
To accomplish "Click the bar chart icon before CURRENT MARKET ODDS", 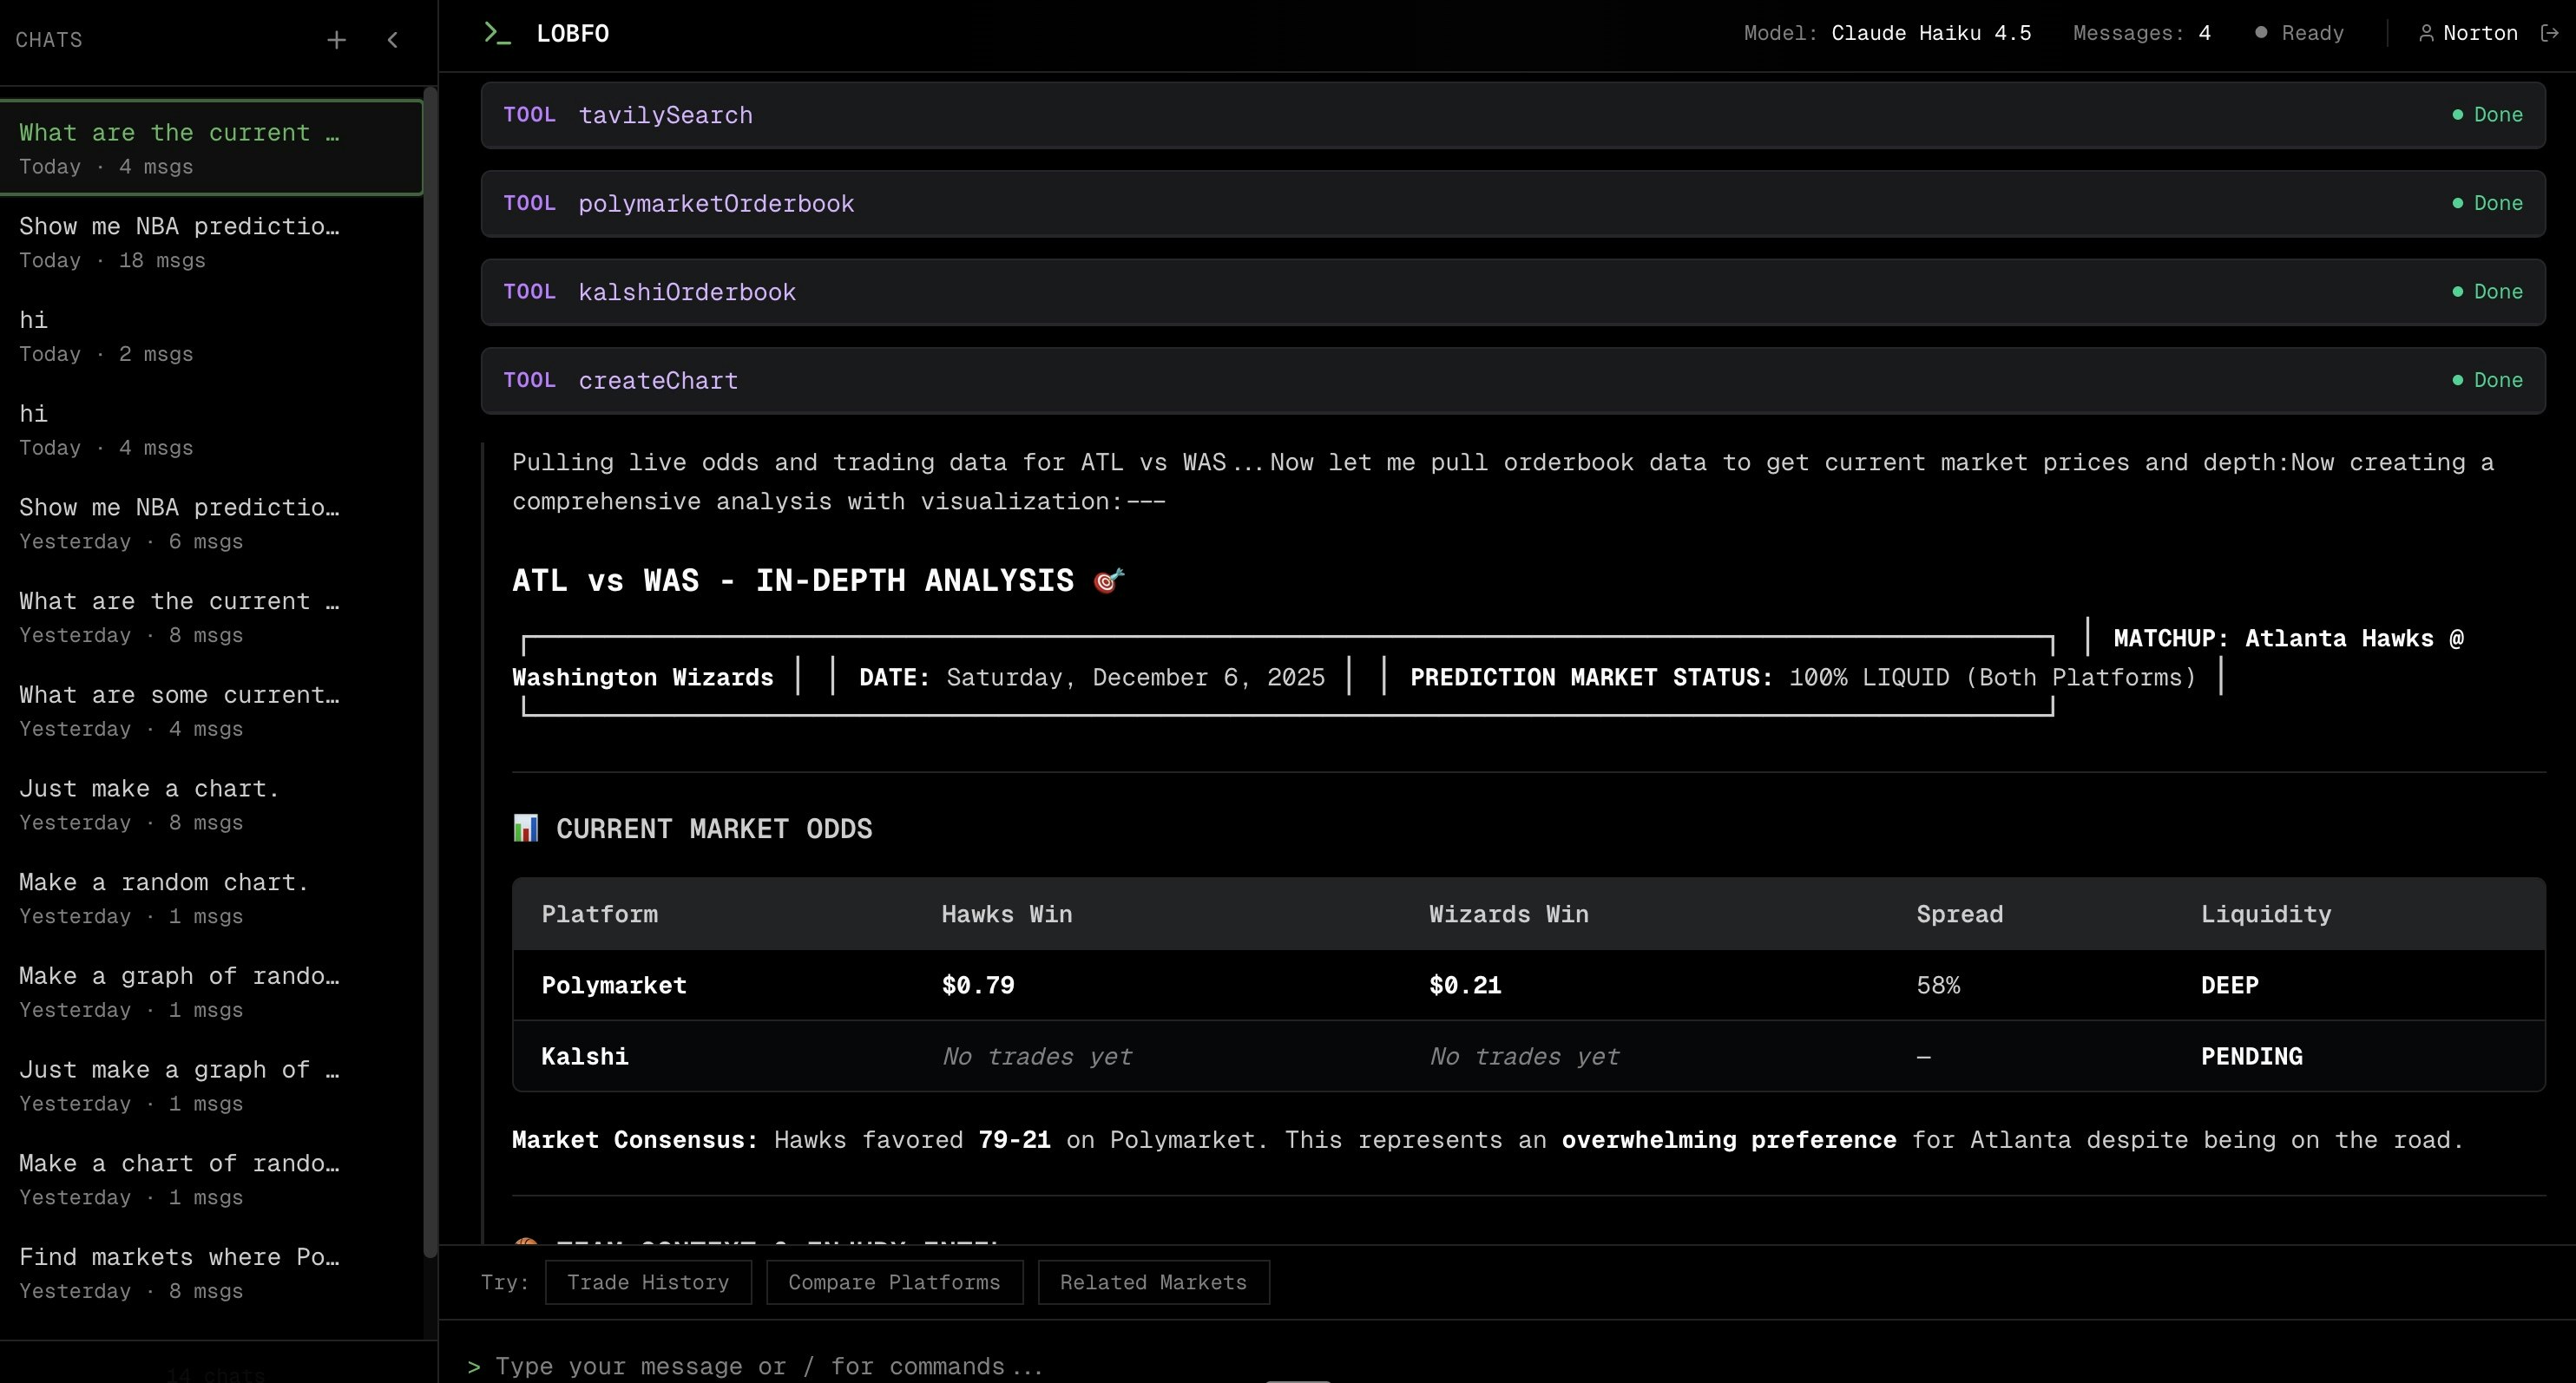I will [525, 827].
